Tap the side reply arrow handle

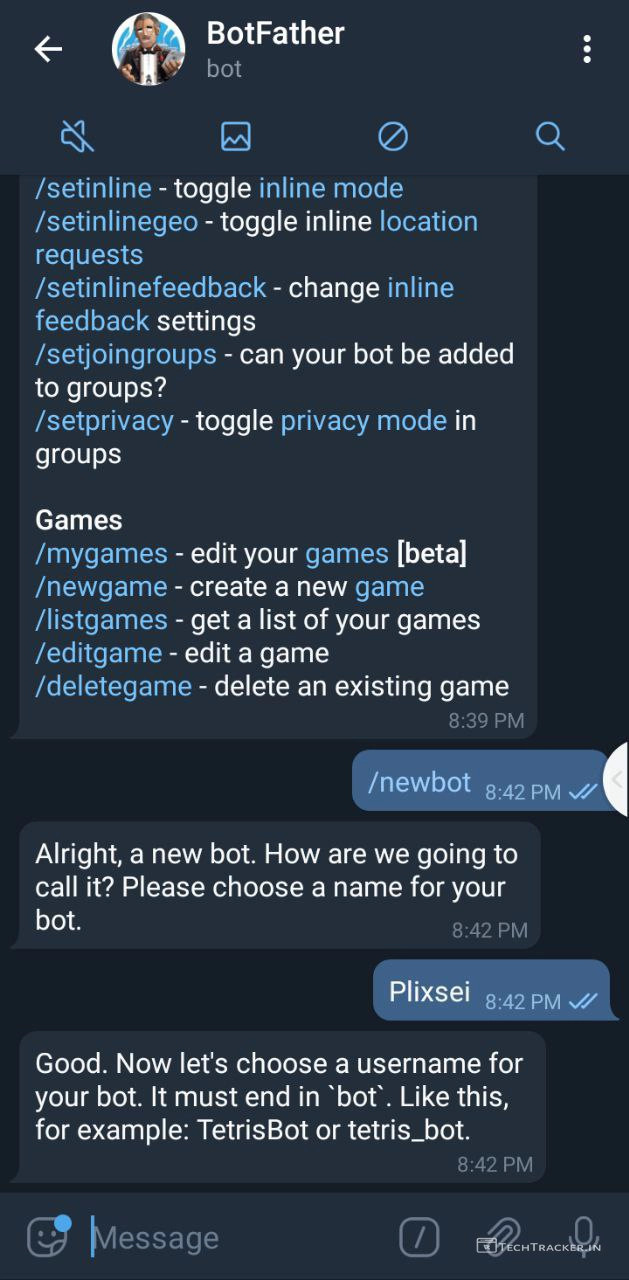[x=617, y=779]
